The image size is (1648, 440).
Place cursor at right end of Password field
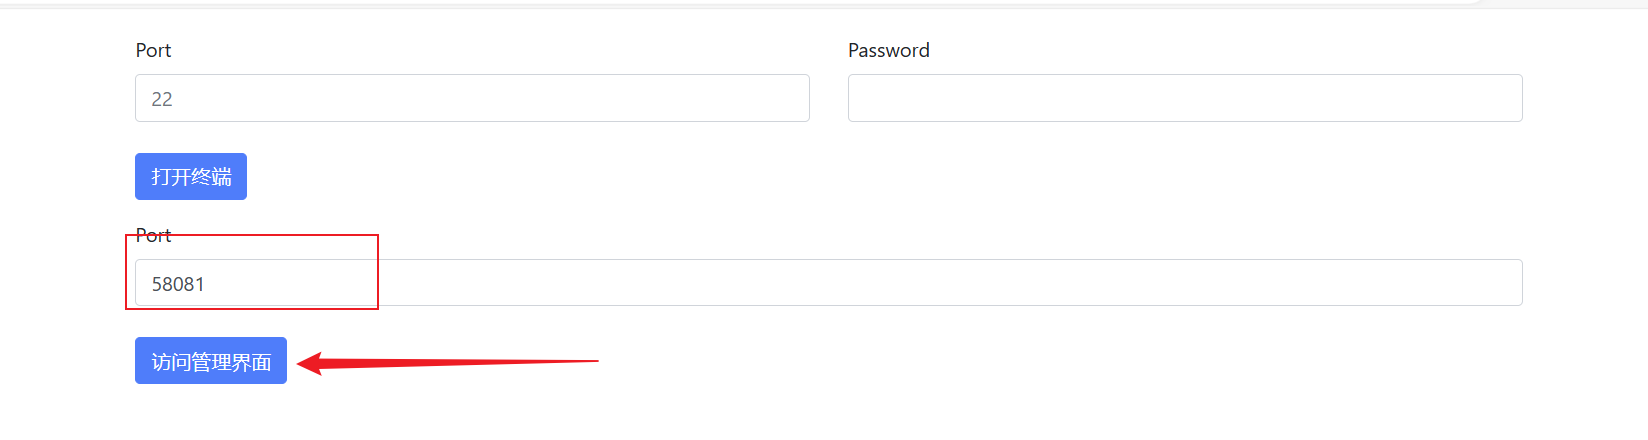tap(1505, 98)
